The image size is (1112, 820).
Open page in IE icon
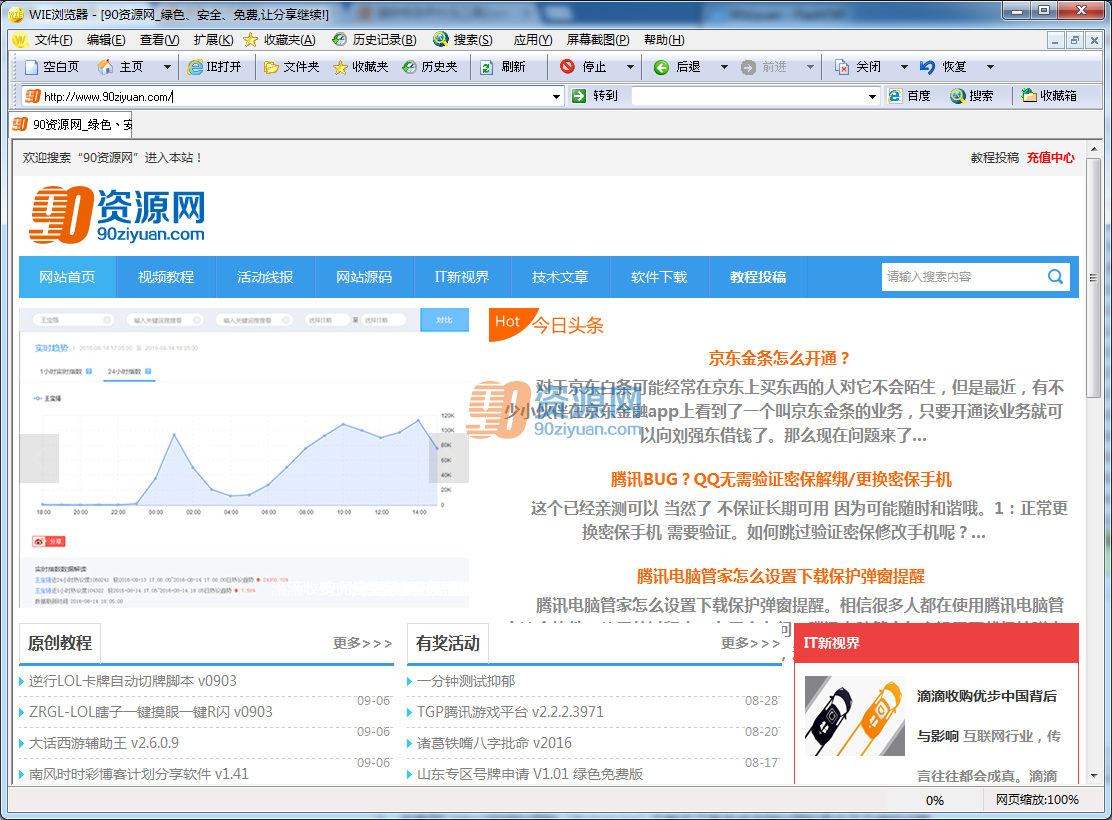tap(194, 67)
